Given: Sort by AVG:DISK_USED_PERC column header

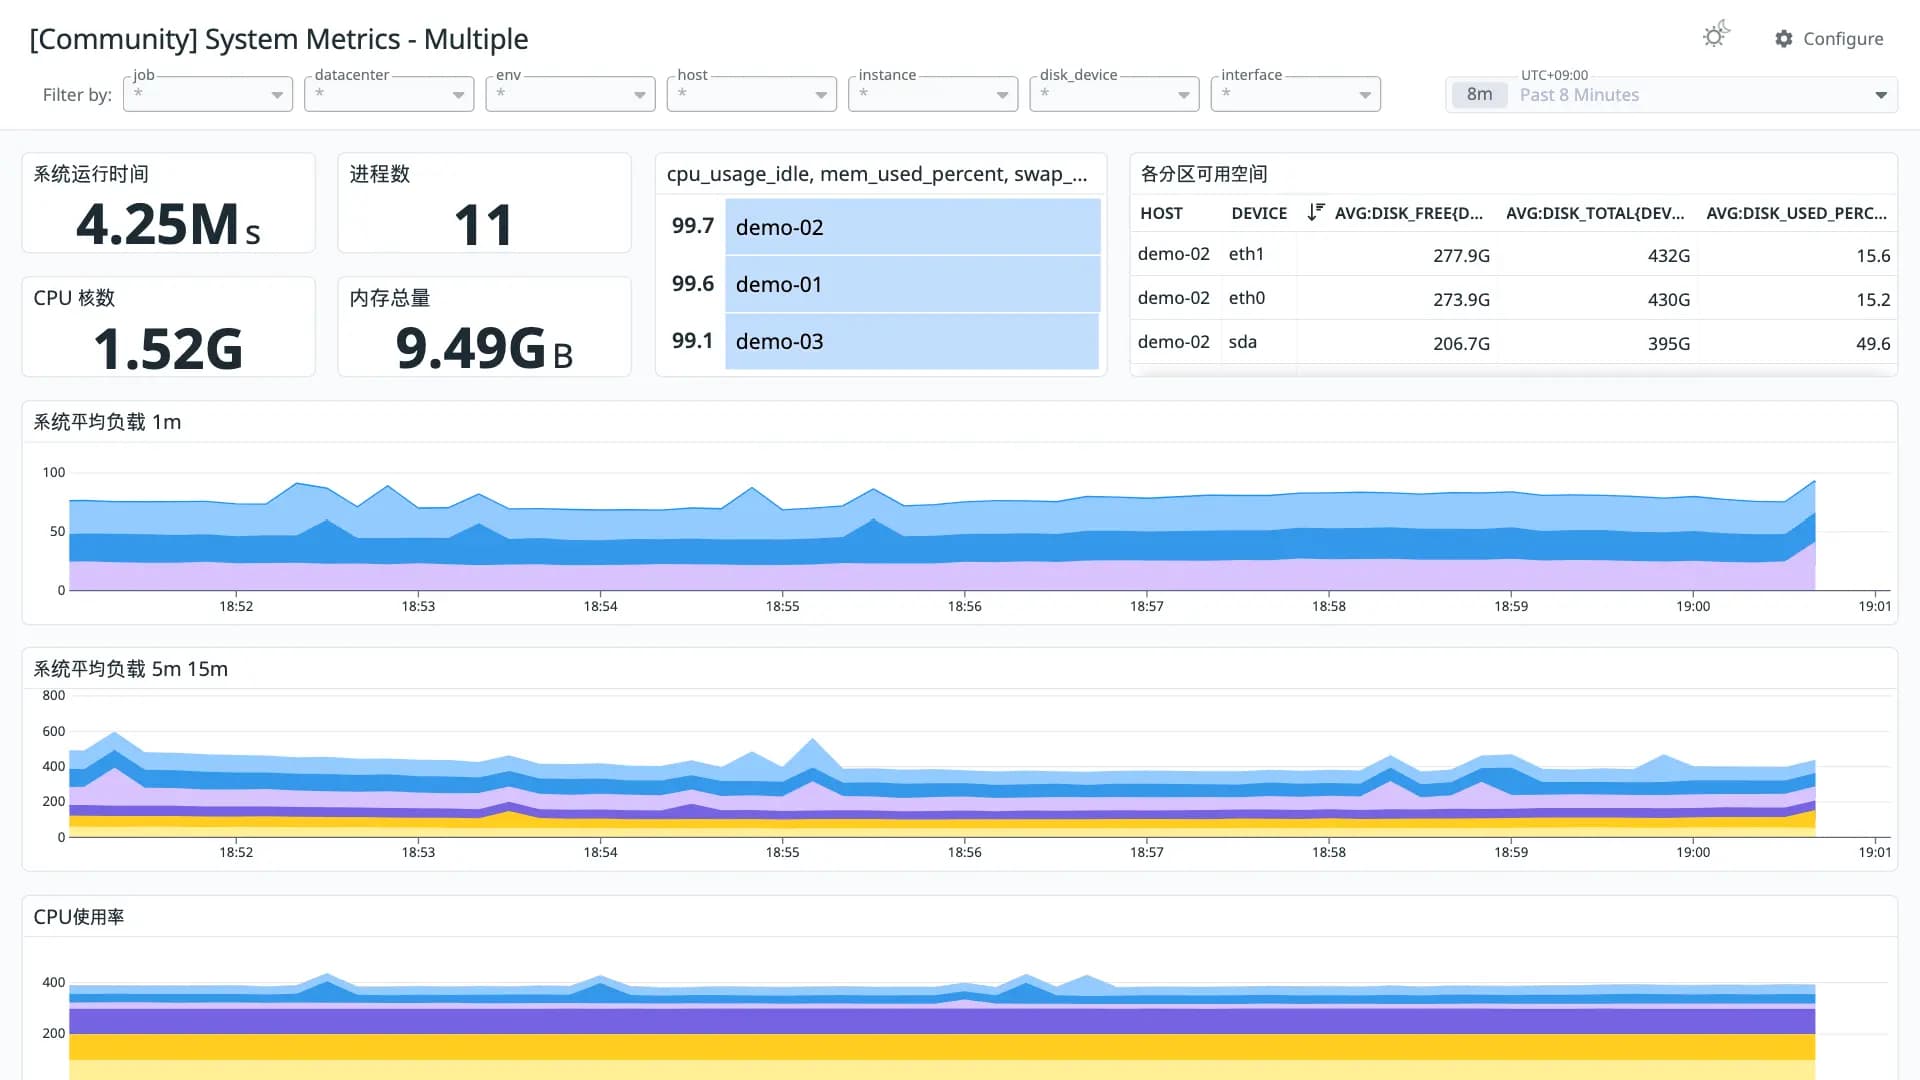Looking at the screenshot, I should click(x=1796, y=213).
